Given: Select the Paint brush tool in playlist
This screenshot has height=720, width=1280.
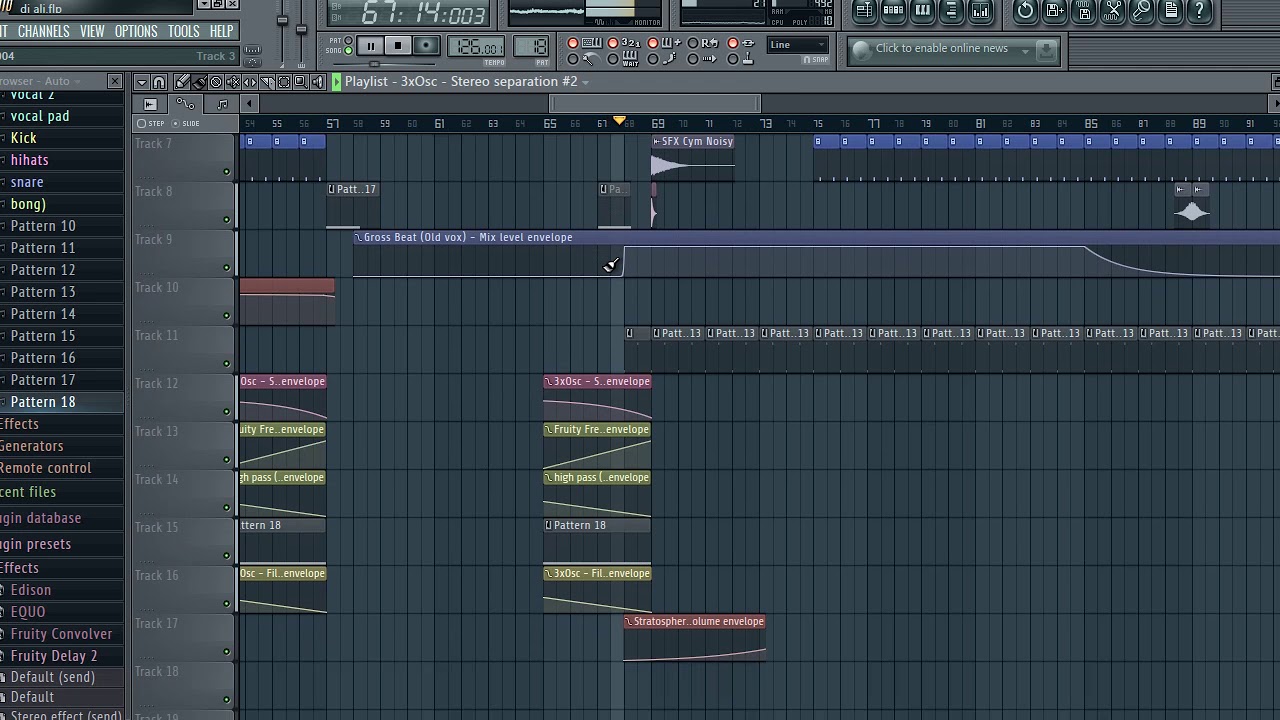Looking at the screenshot, I should [199, 82].
